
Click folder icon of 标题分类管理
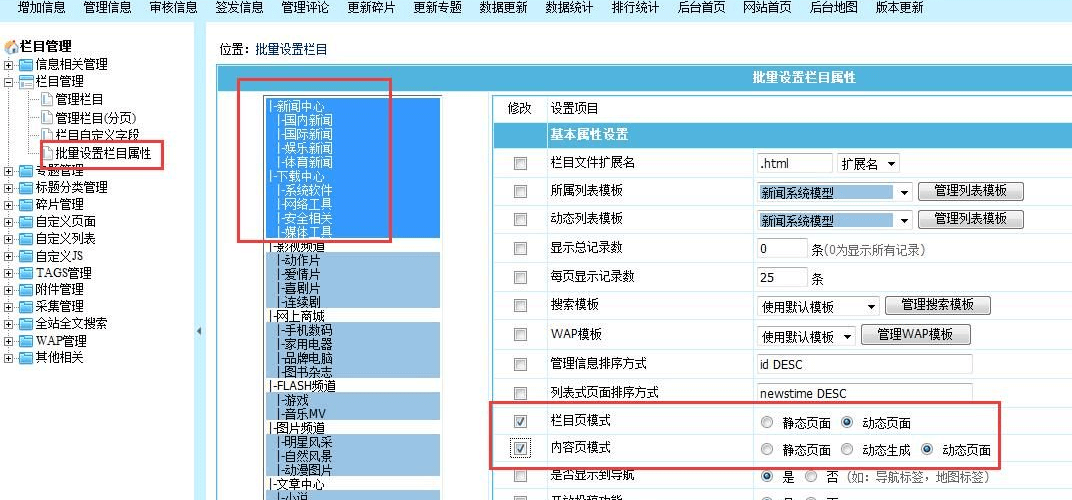[26, 187]
